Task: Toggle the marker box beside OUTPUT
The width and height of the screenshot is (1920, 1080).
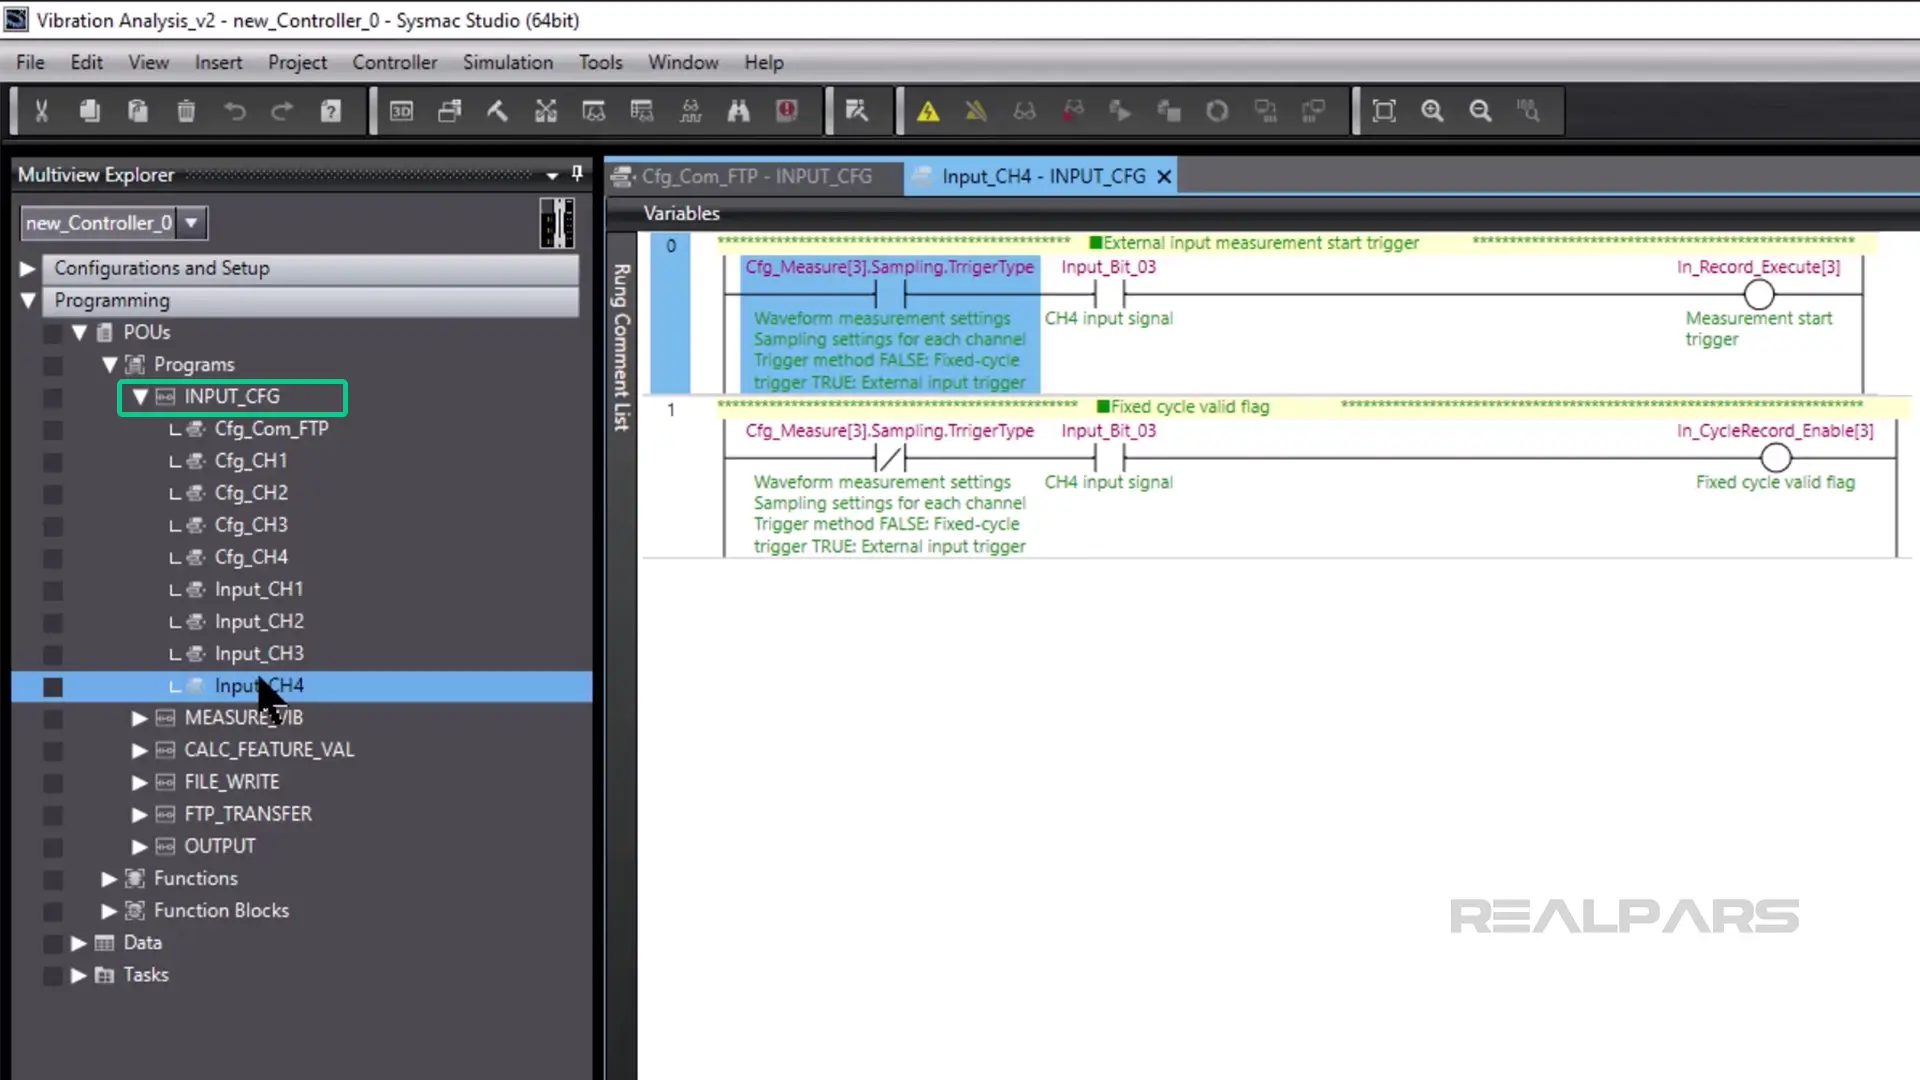Action: [53, 847]
